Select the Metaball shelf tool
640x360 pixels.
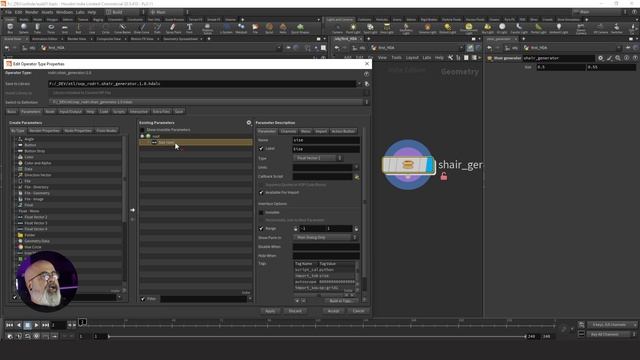(241, 28)
